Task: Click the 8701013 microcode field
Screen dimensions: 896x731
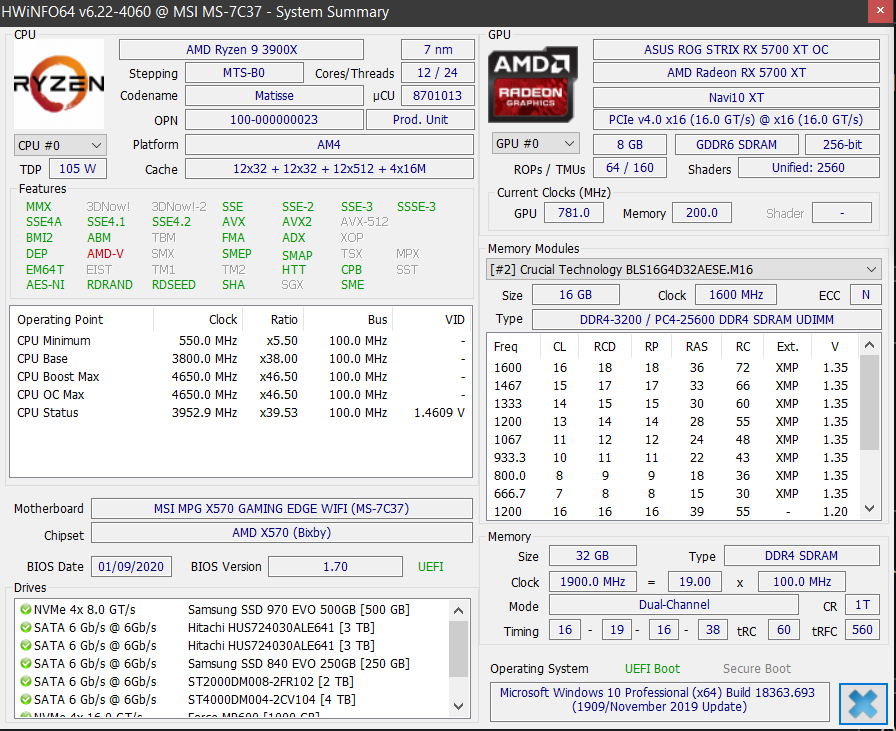Action: tap(438, 95)
